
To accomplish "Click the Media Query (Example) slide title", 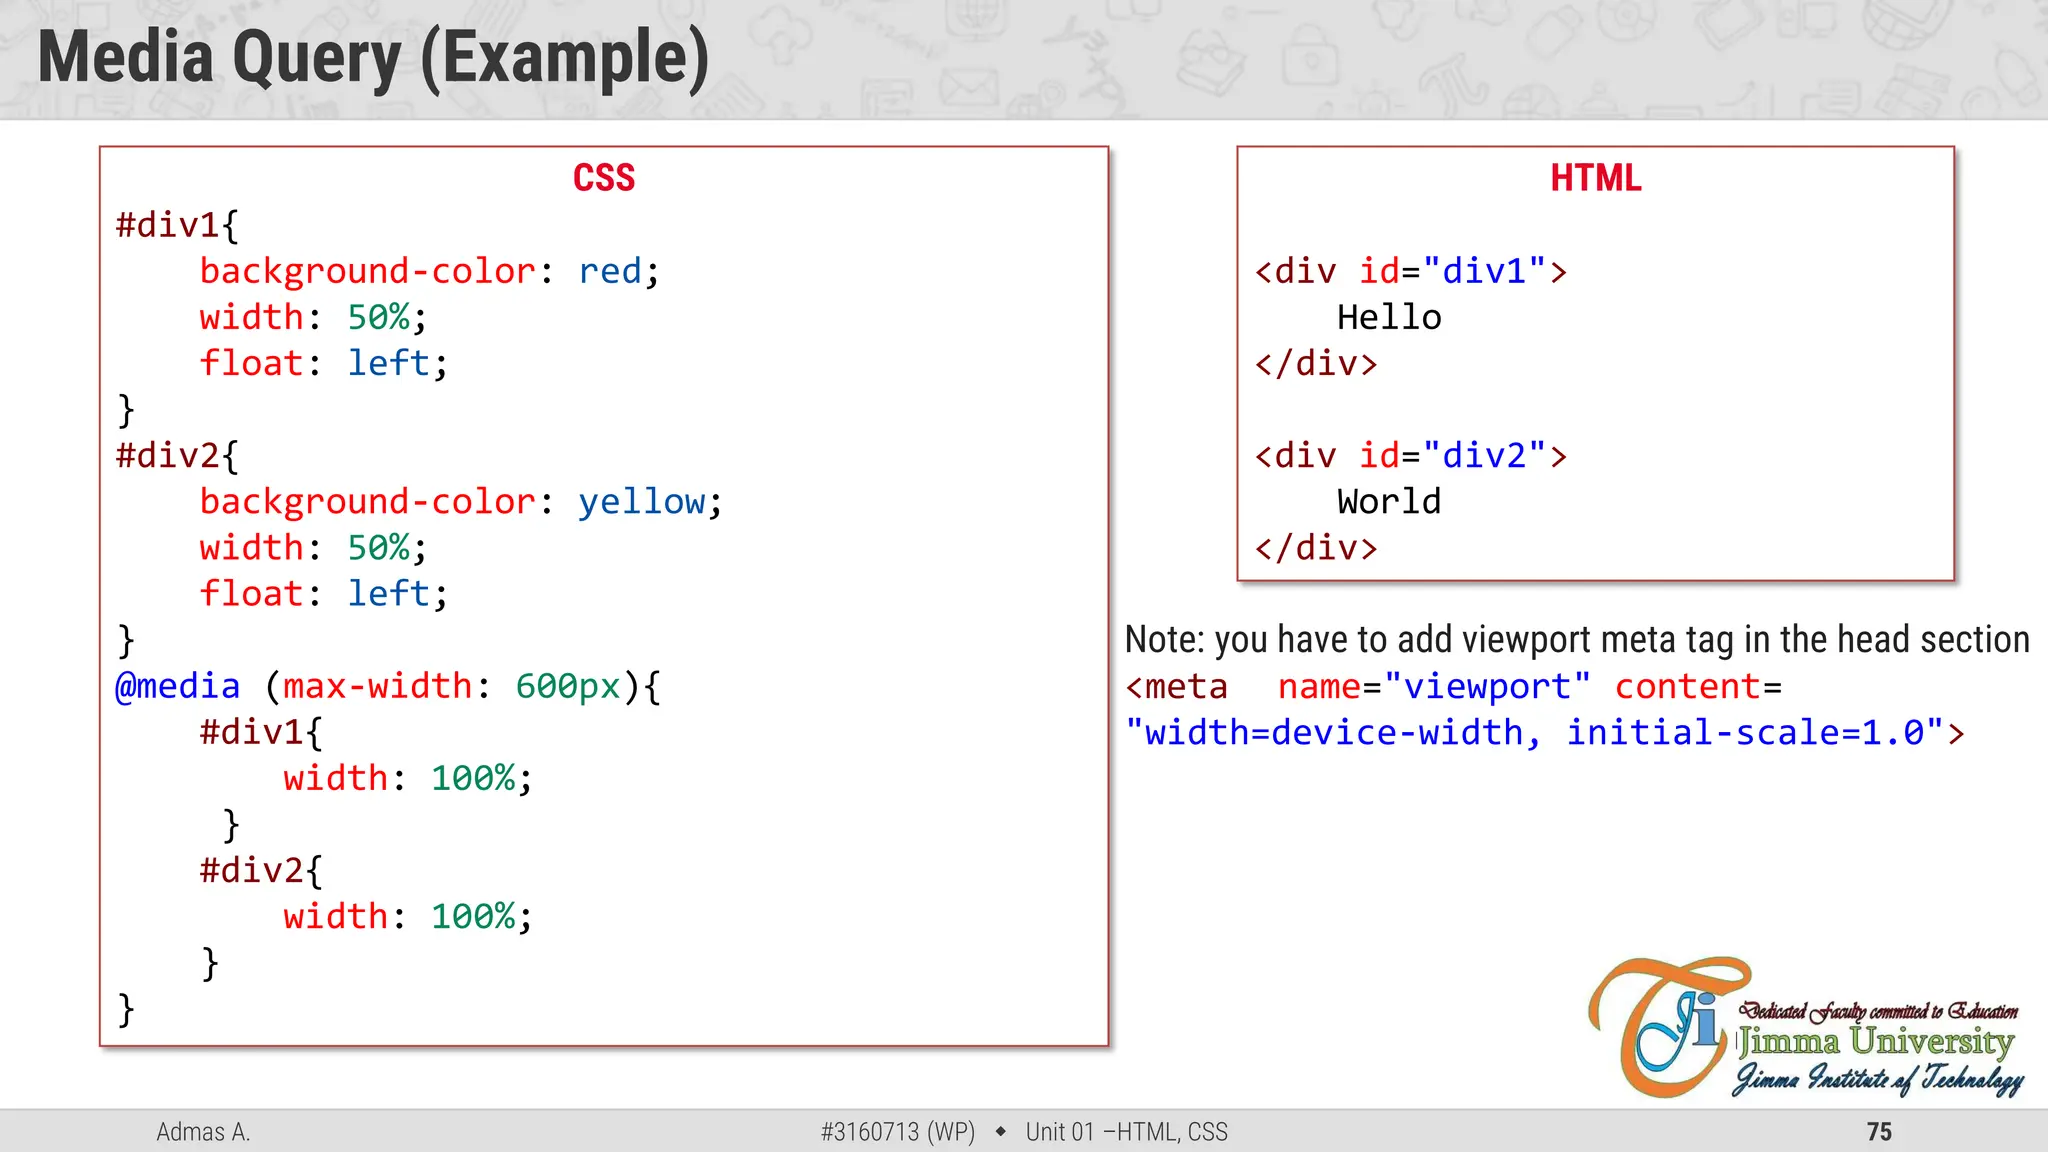I will (373, 58).
